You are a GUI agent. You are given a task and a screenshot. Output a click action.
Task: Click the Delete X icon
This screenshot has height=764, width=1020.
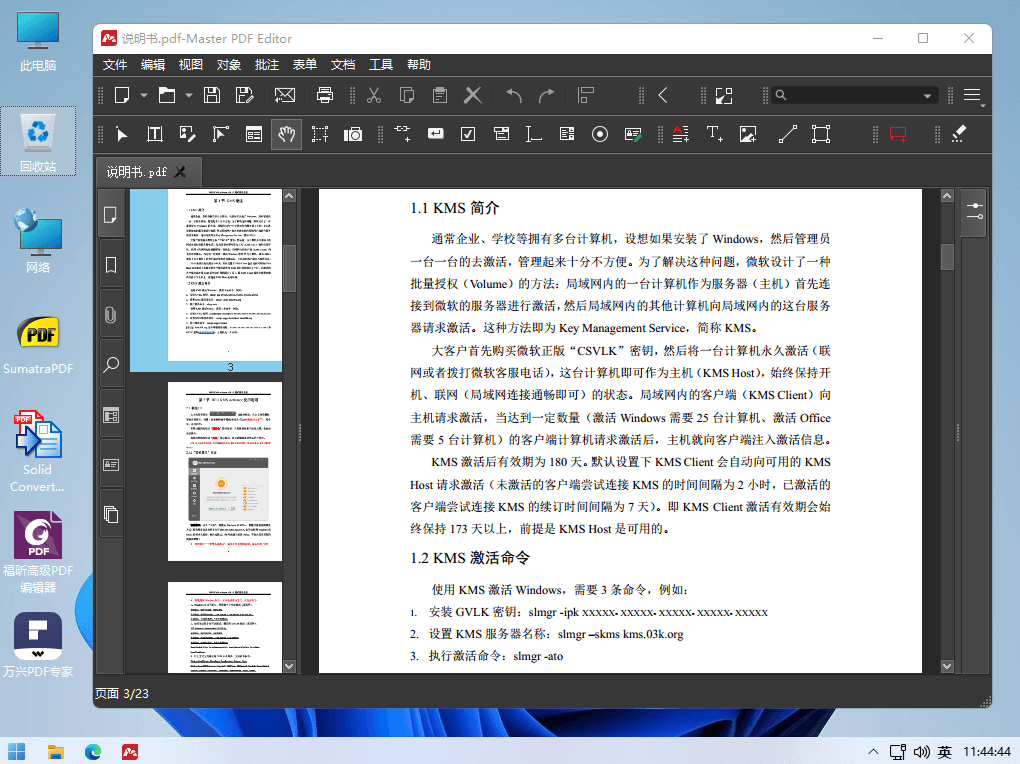[x=473, y=95]
